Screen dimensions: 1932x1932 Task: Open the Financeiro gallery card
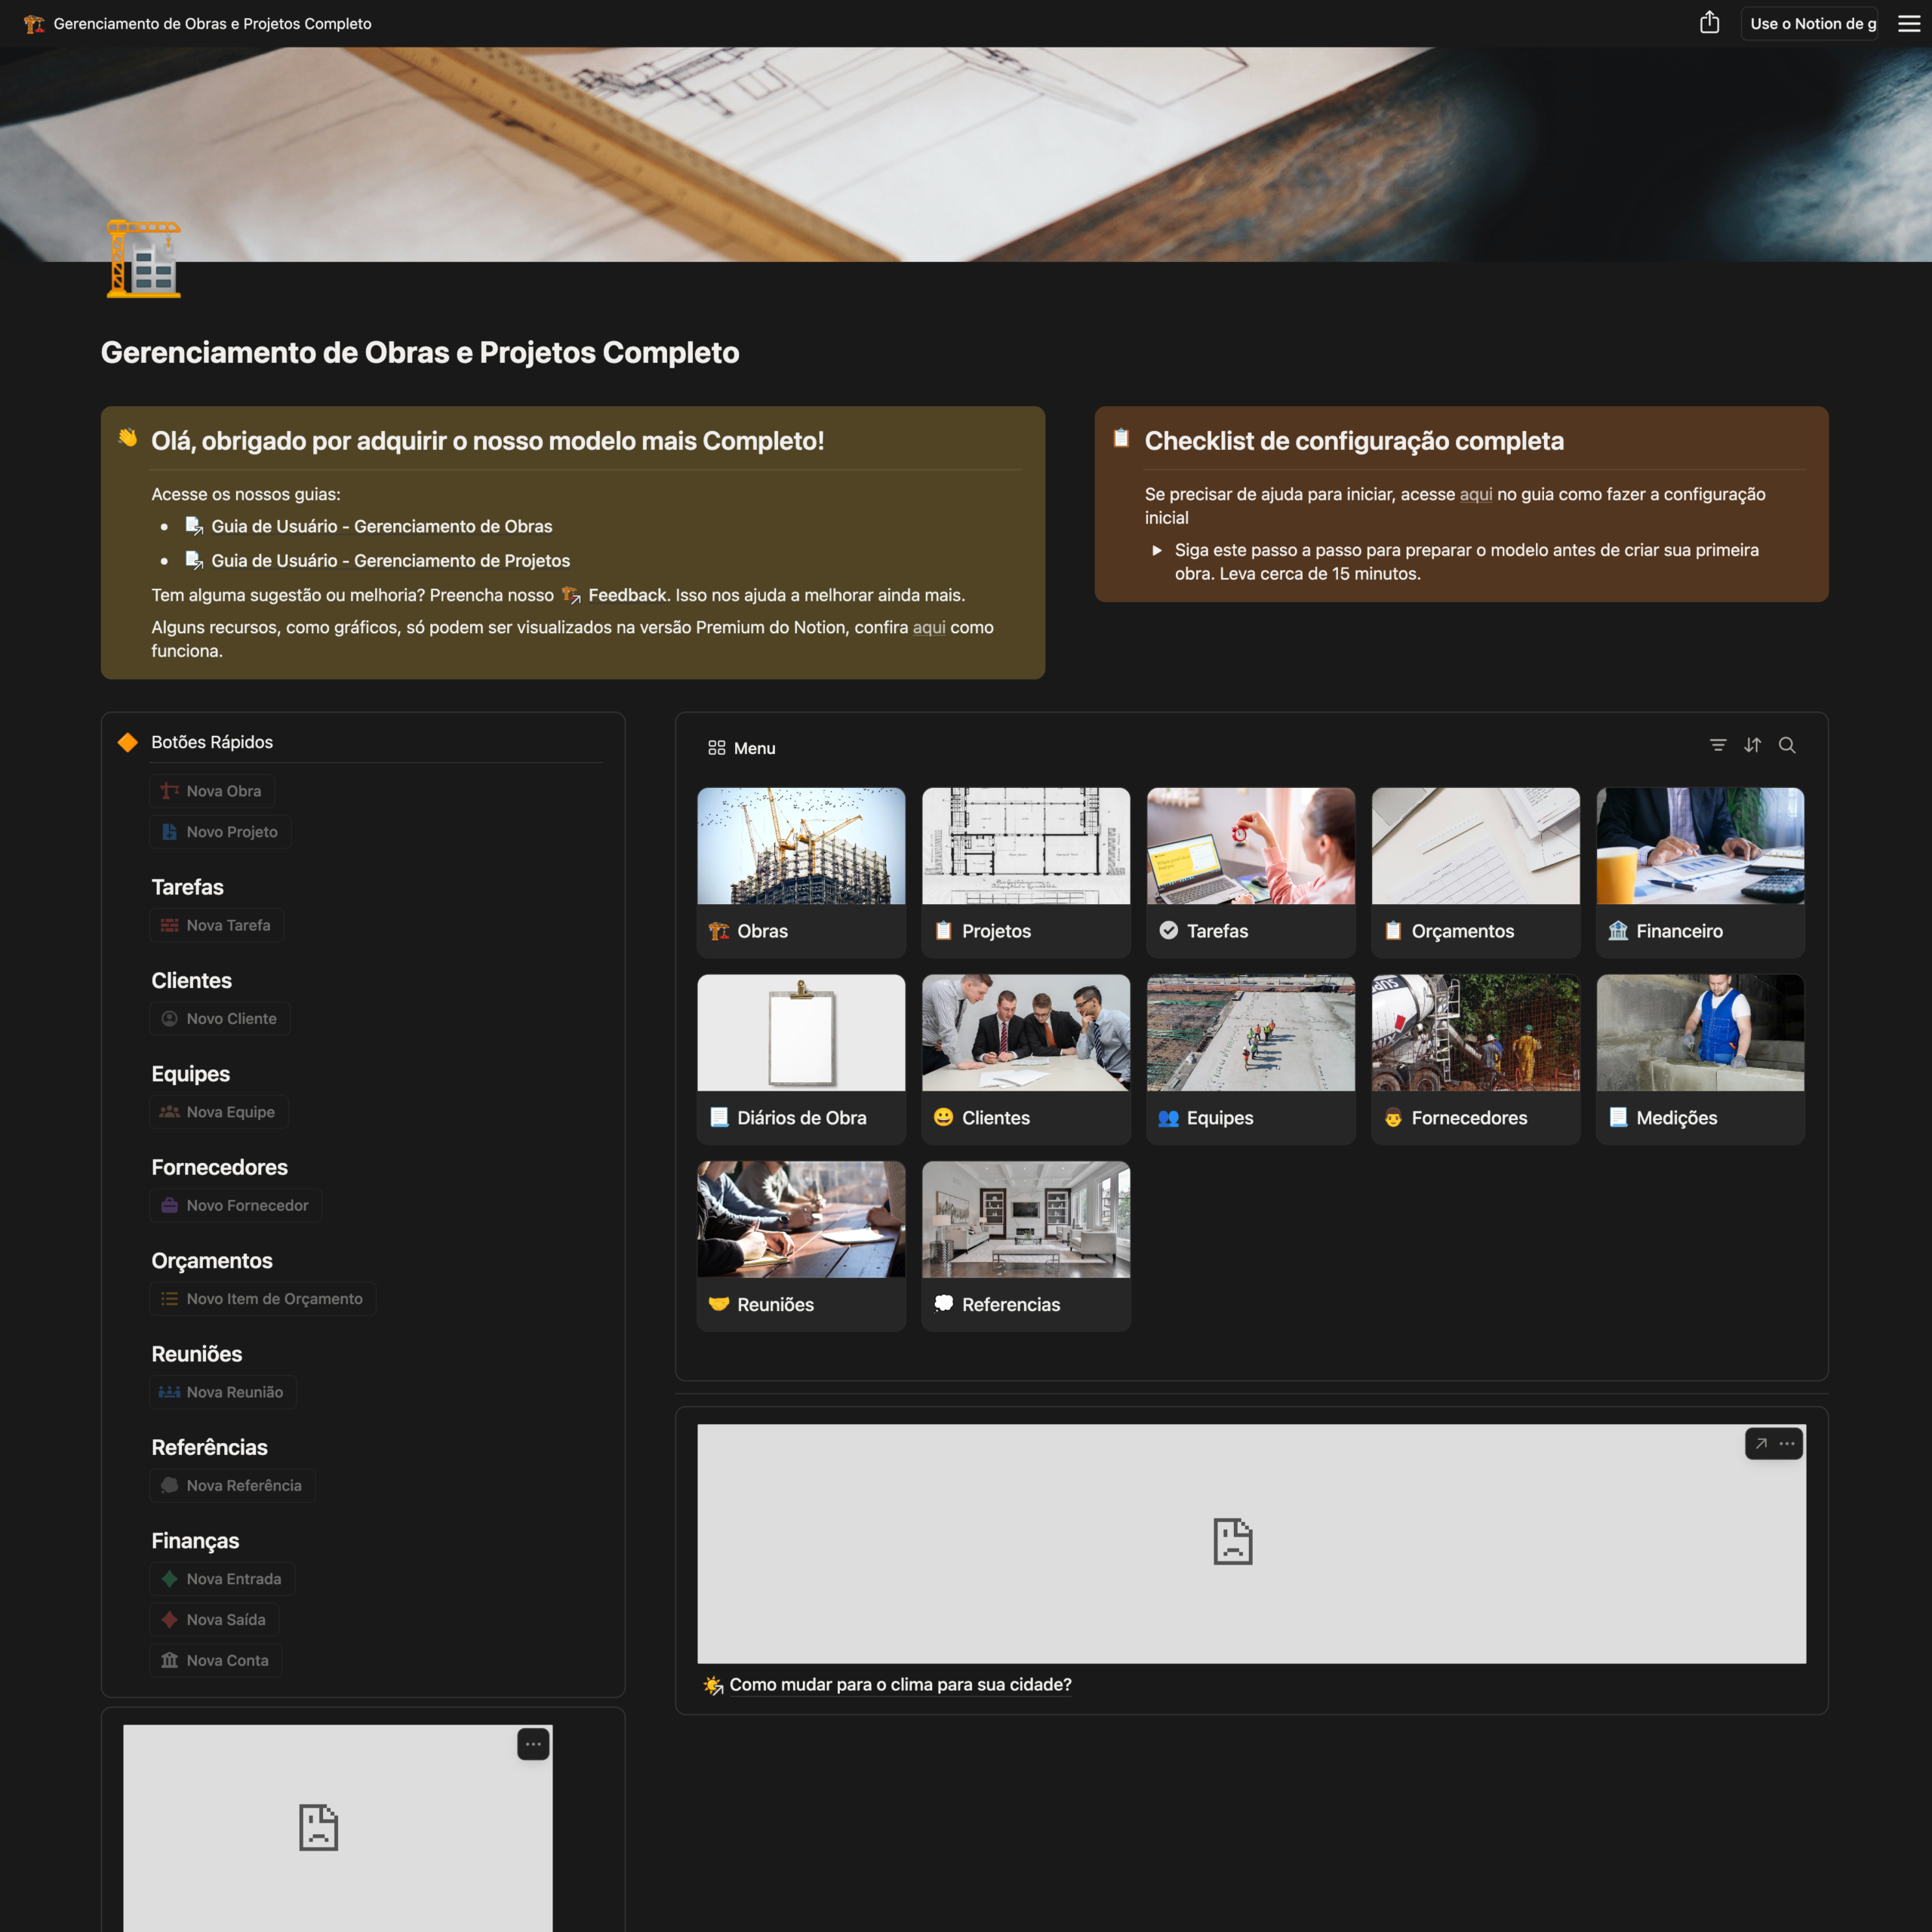(x=1699, y=872)
